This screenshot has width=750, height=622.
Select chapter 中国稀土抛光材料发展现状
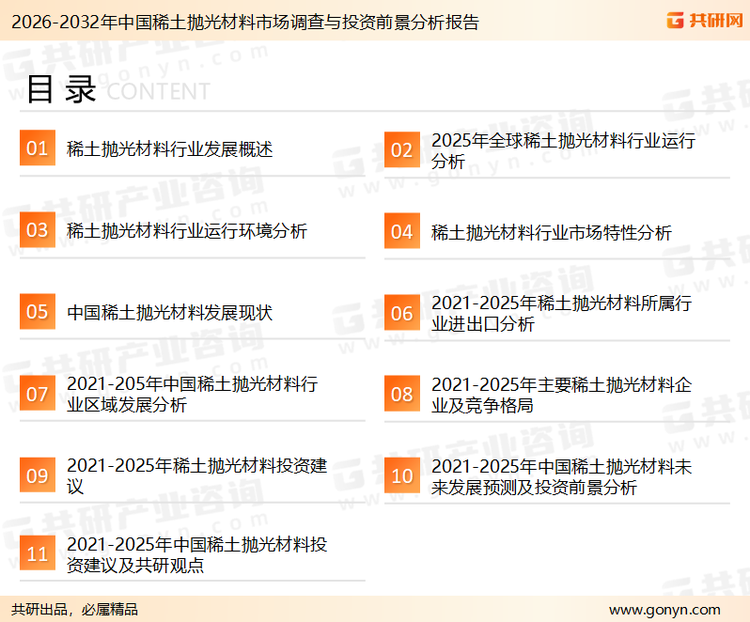tap(170, 313)
